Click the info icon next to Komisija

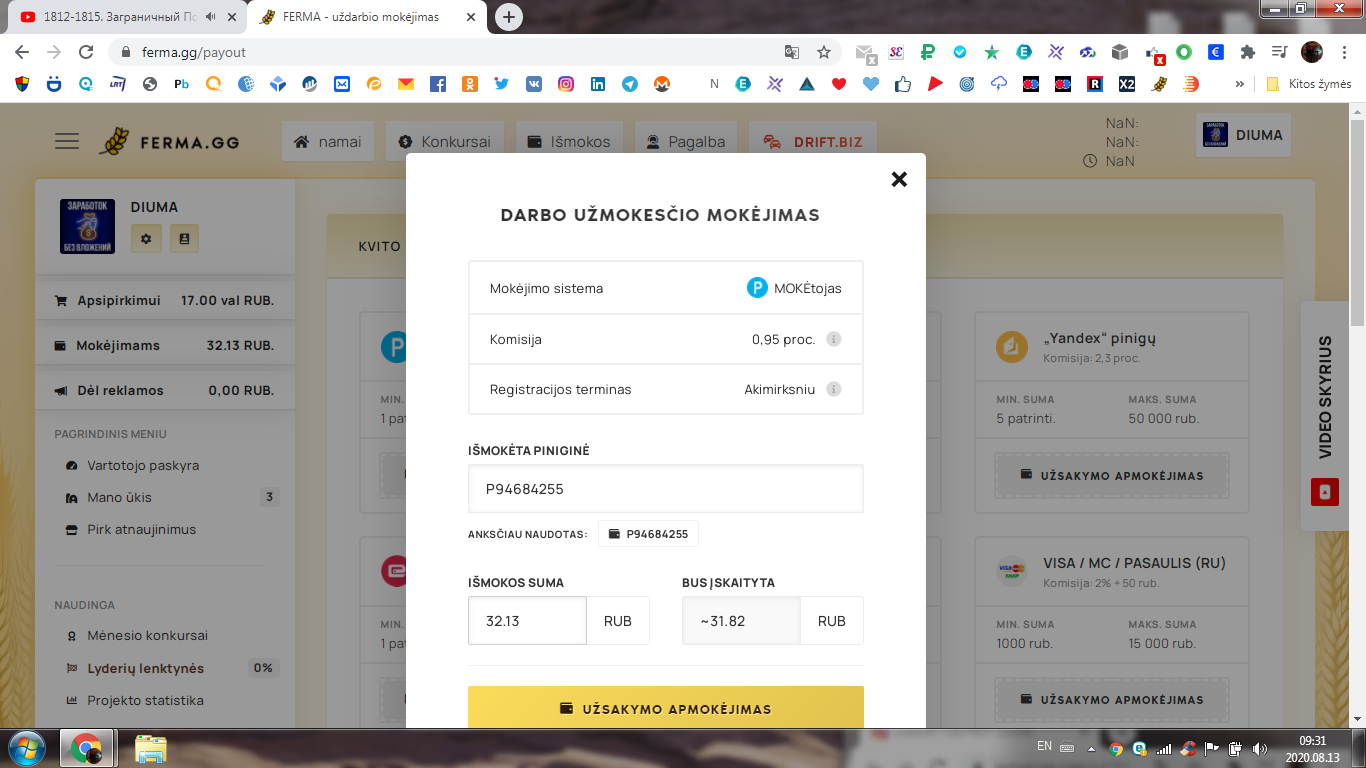click(834, 339)
